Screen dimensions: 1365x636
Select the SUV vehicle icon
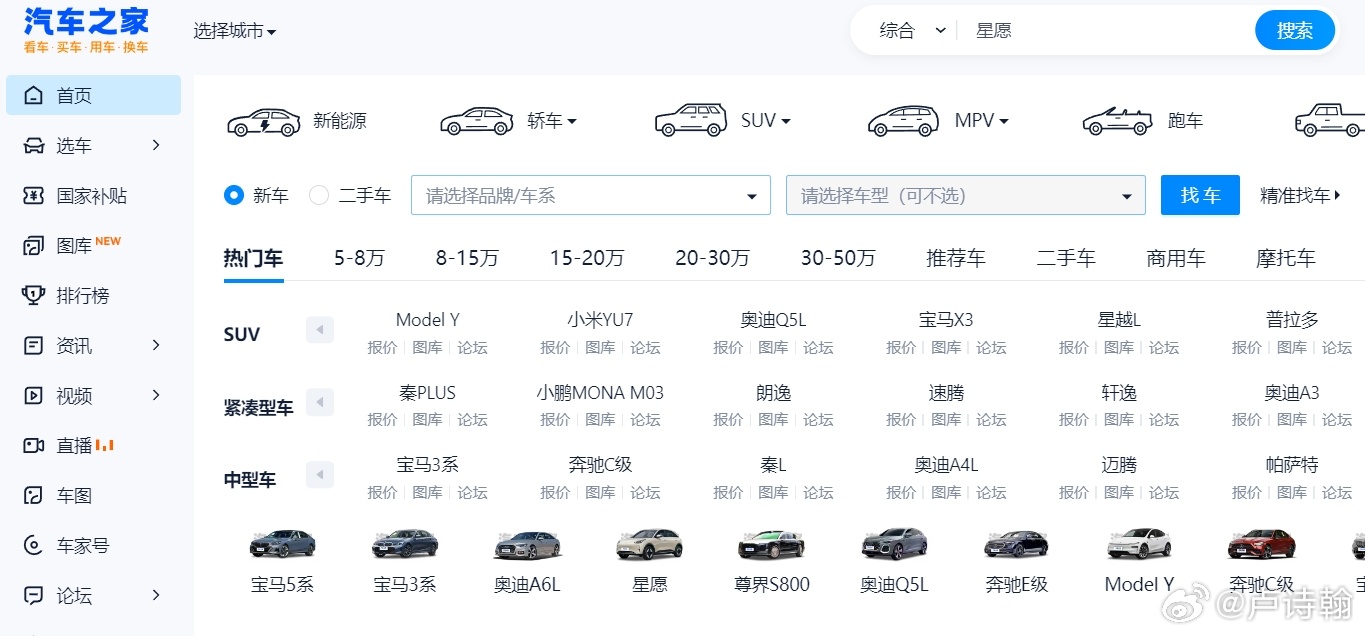point(691,120)
